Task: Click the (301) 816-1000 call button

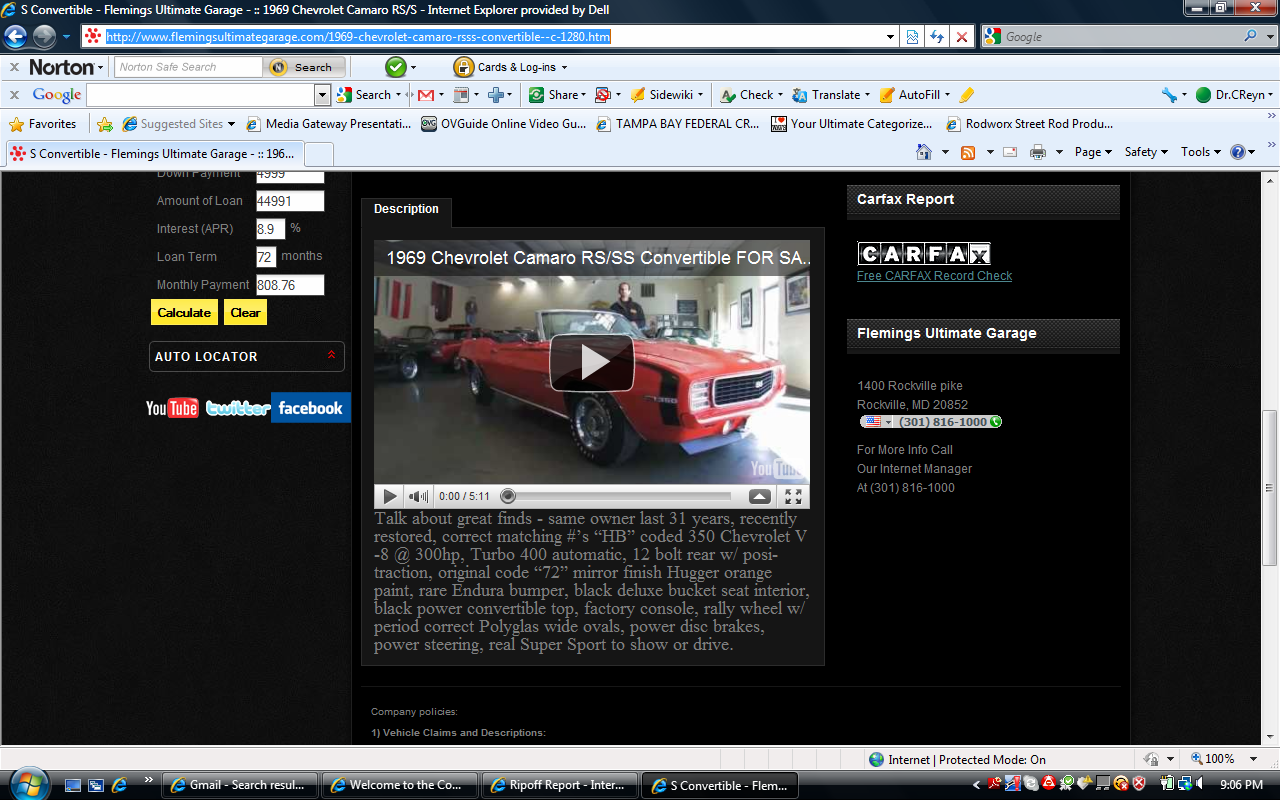Action: click(x=931, y=422)
